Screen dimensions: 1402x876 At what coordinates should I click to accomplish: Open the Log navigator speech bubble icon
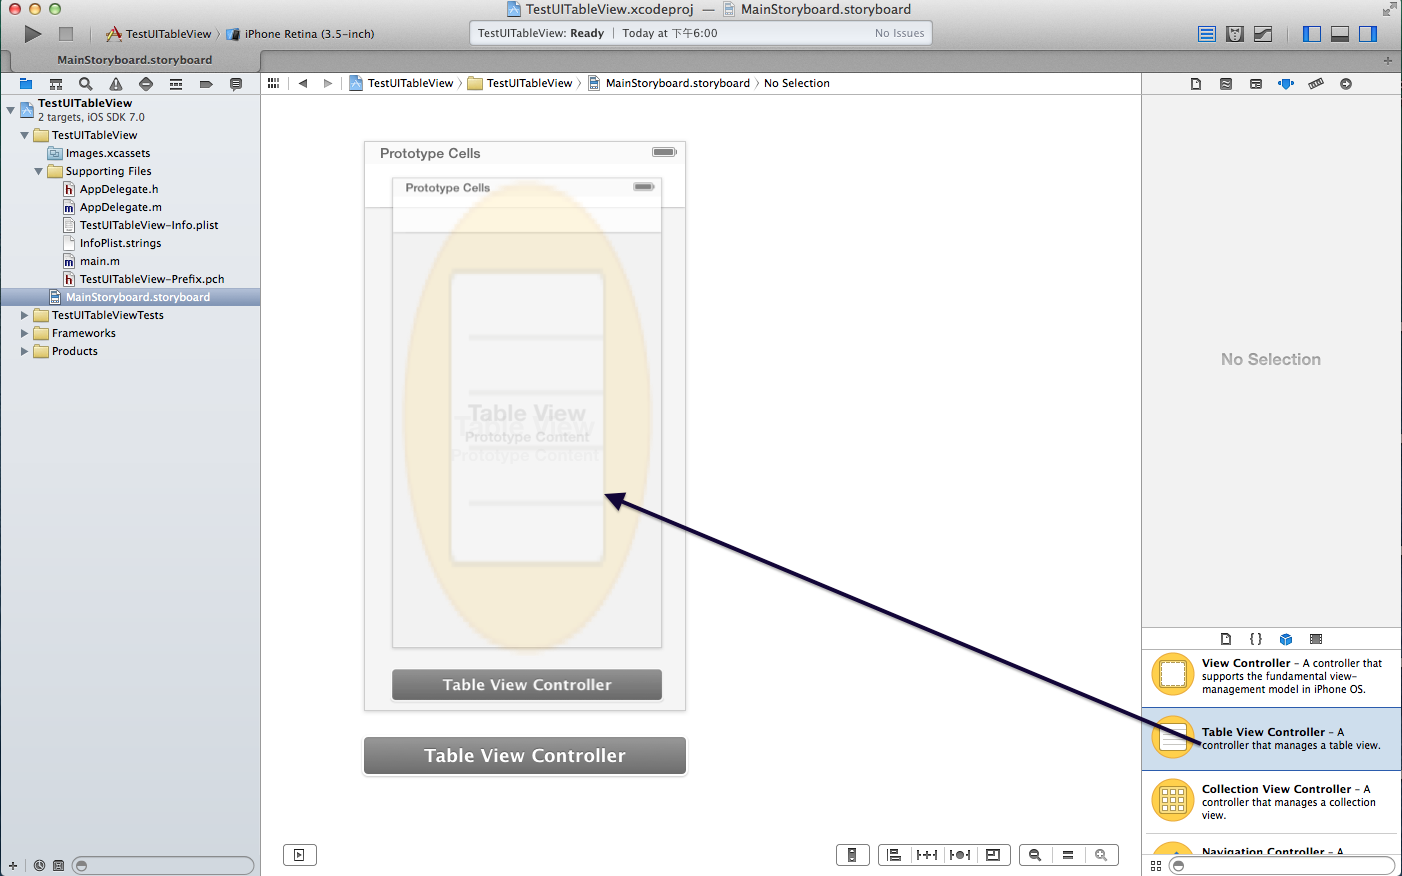[x=236, y=84]
